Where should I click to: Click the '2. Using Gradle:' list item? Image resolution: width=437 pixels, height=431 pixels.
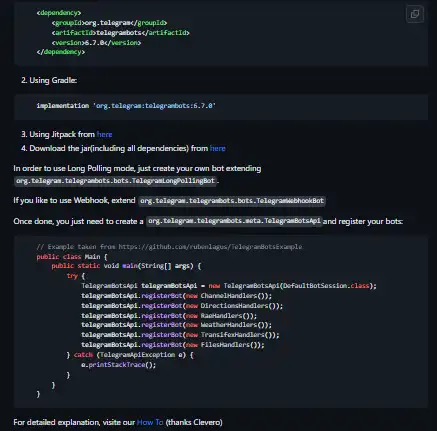click(x=49, y=80)
